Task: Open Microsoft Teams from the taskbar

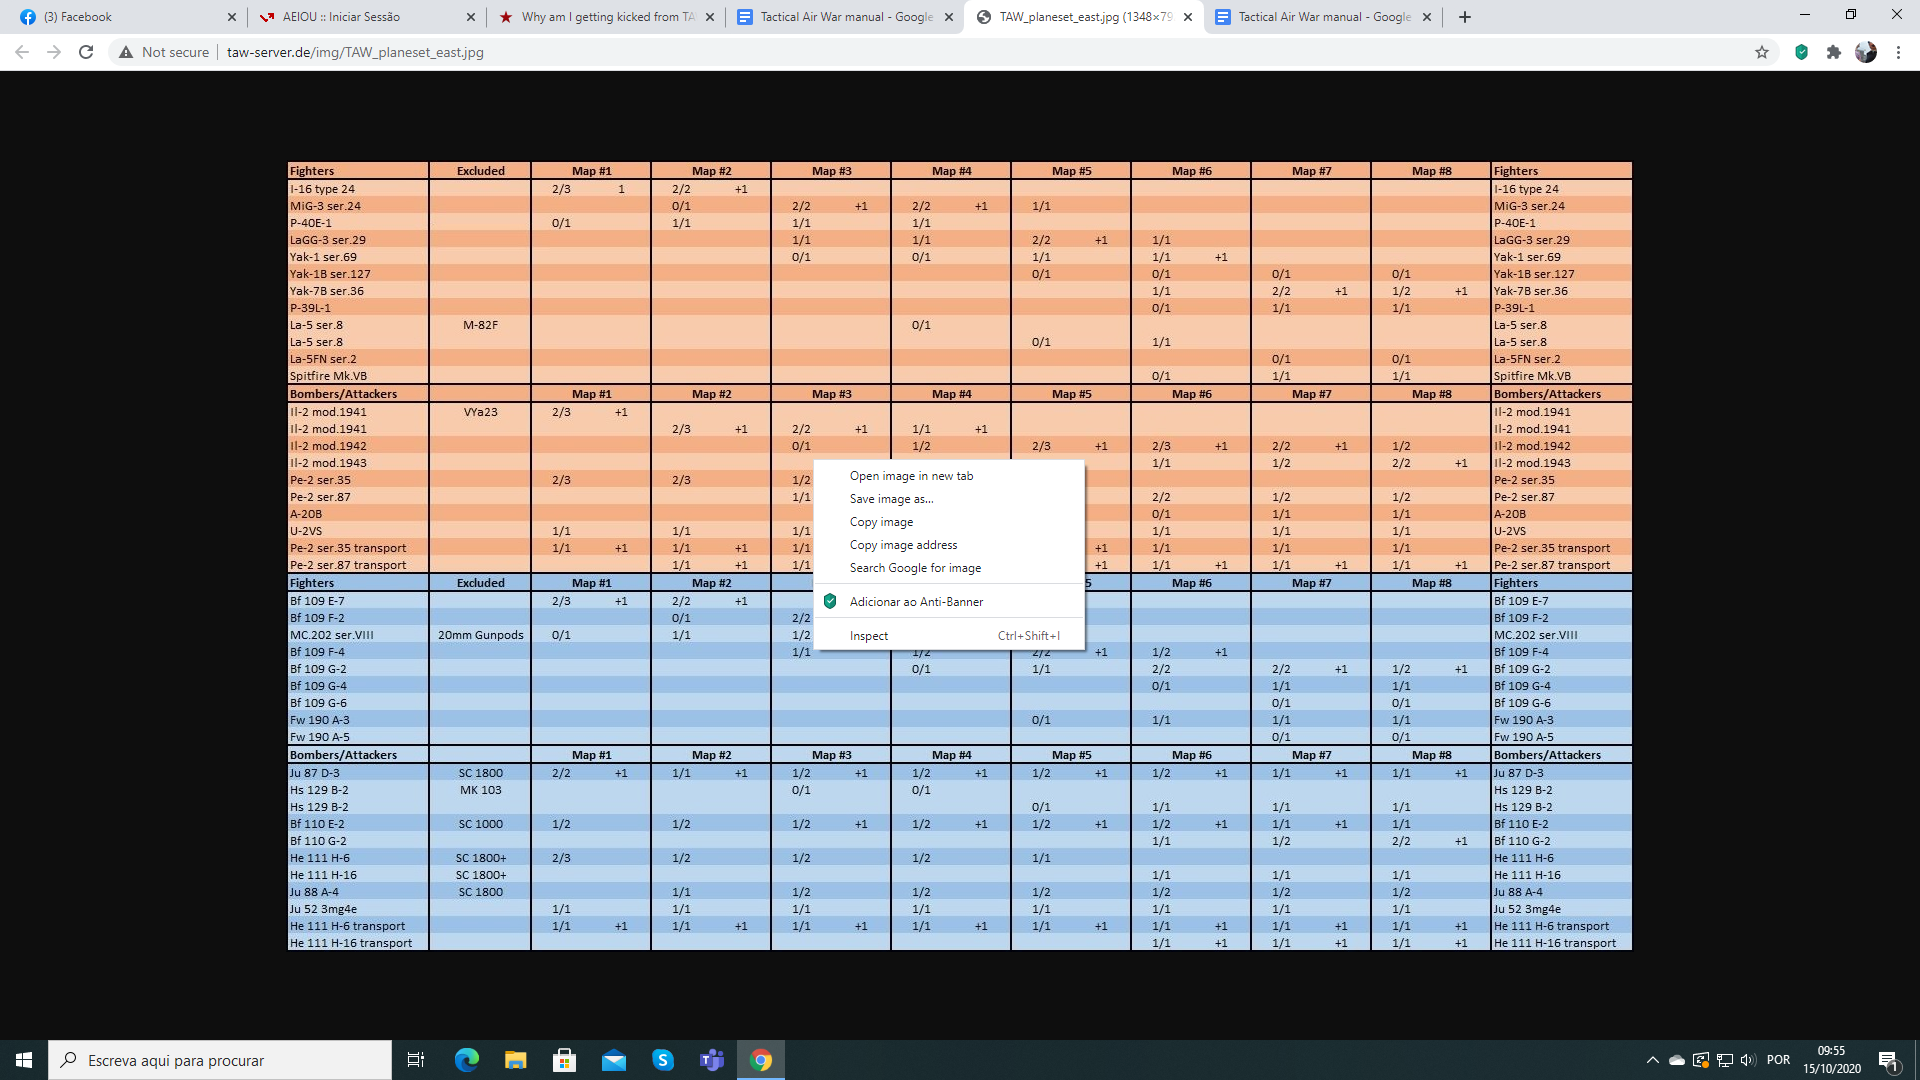Action: tap(712, 1060)
